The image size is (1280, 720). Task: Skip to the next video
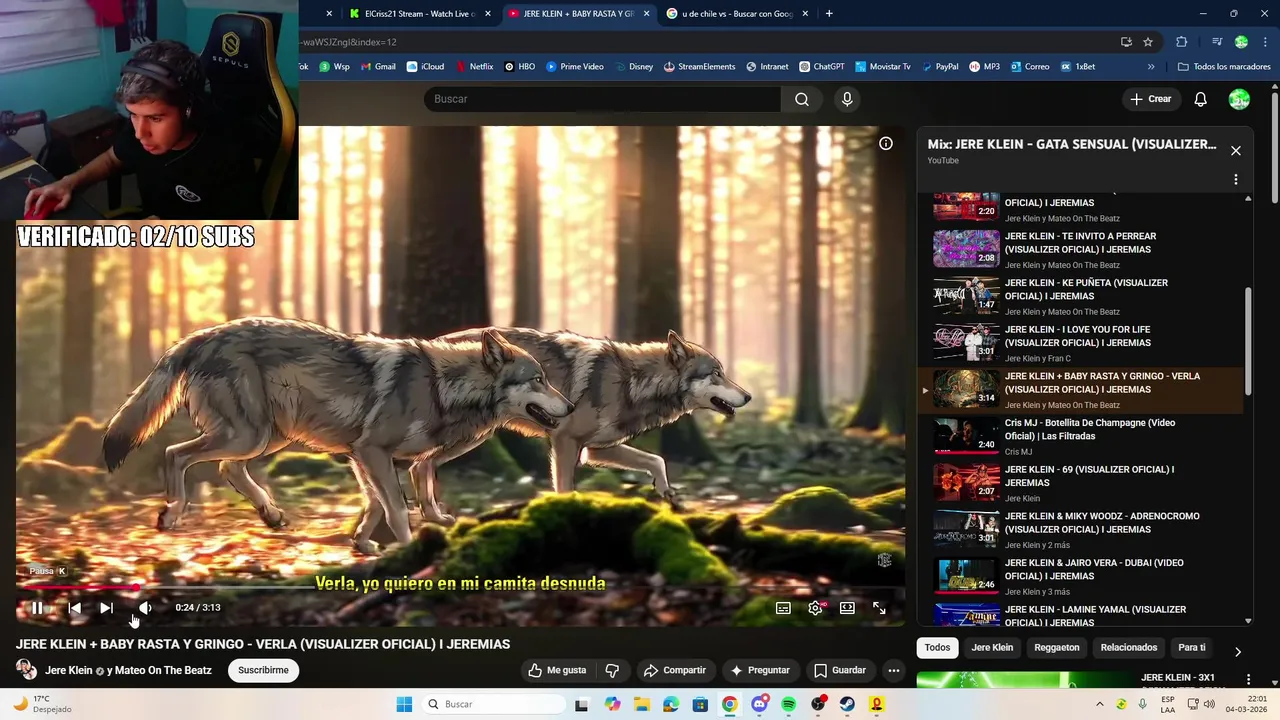pos(106,608)
